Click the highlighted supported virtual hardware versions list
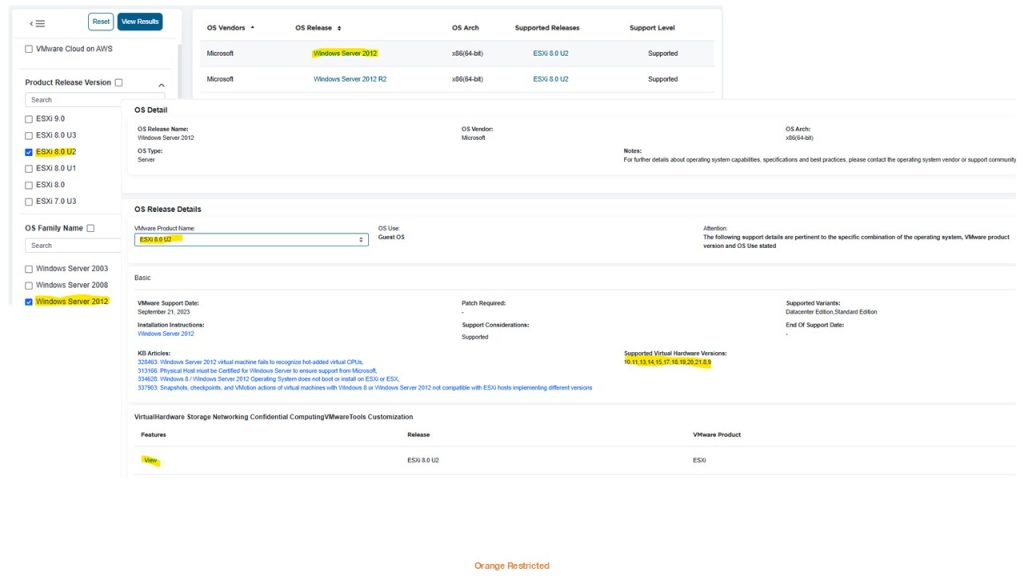1024x576 pixels. 667,362
